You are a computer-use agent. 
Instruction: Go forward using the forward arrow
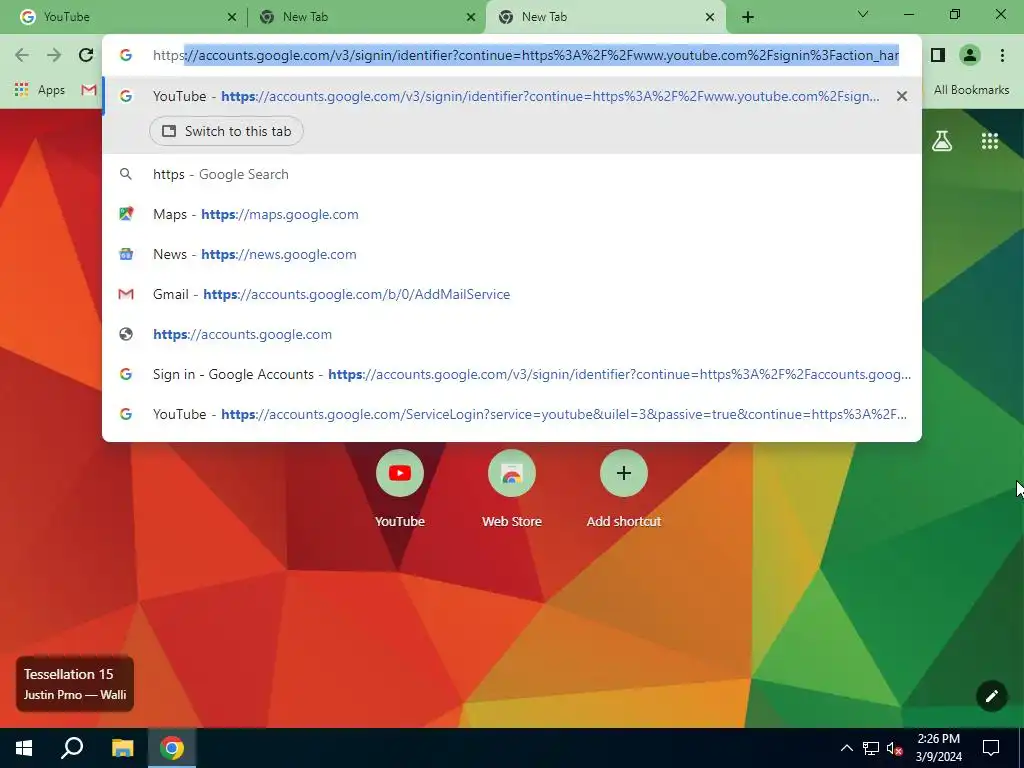point(54,56)
